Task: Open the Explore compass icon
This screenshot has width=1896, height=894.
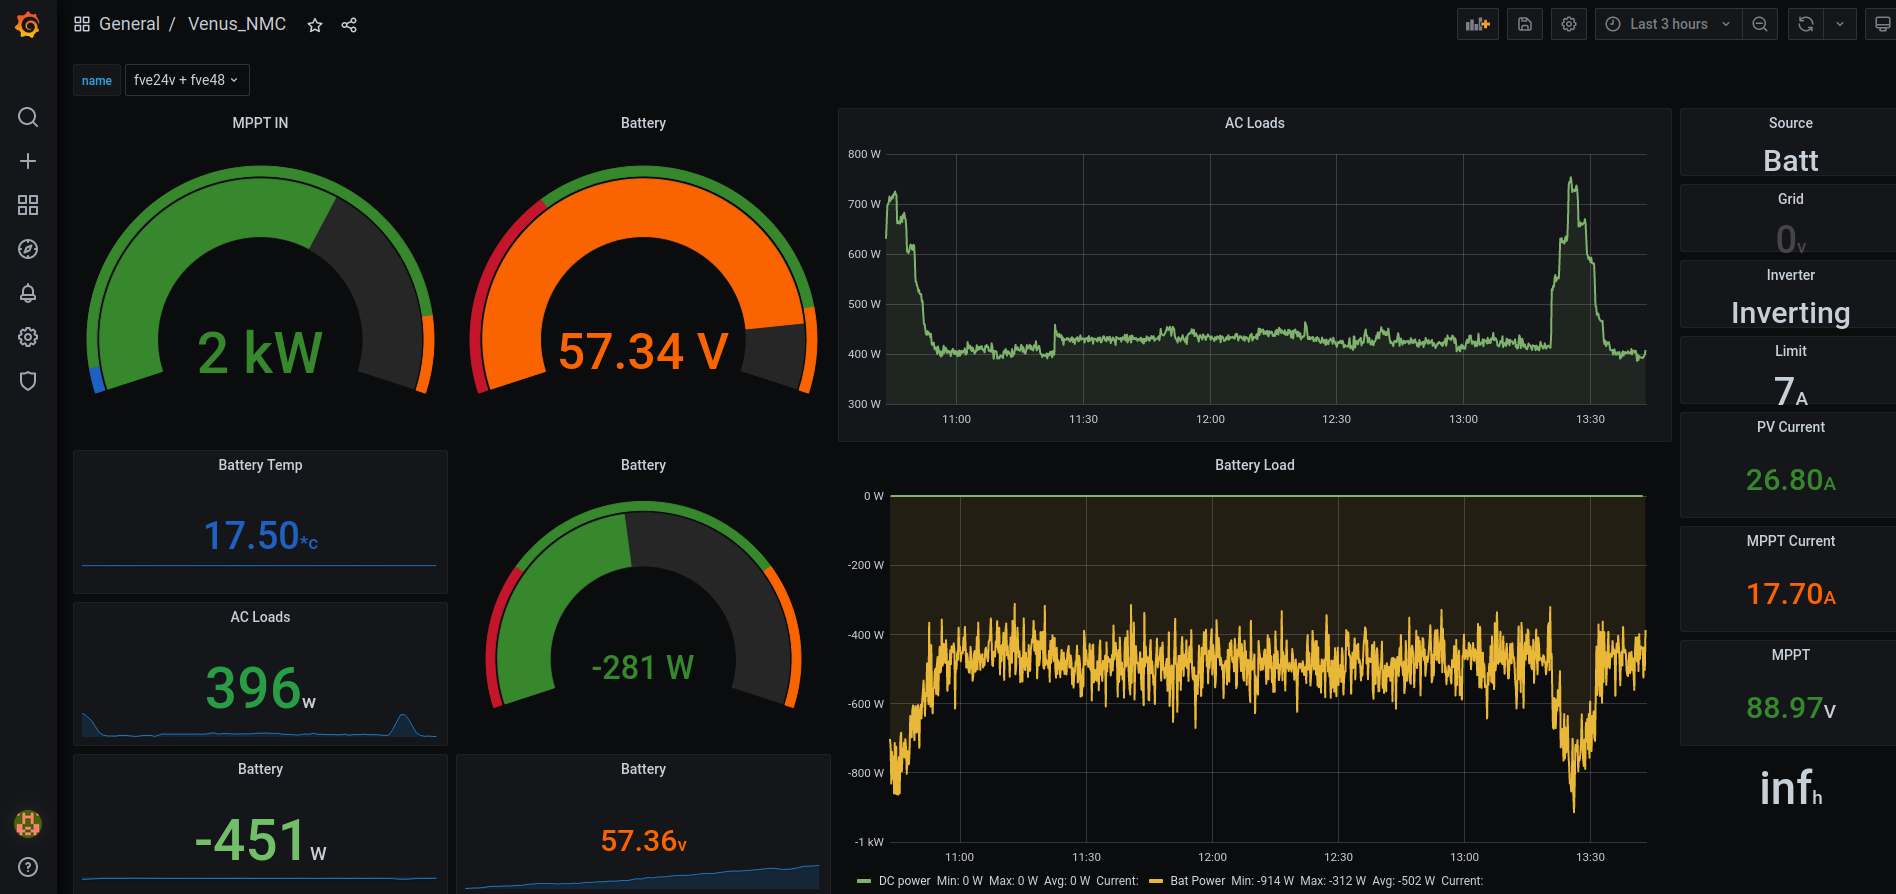Action: pyautogui.click(x=28, y=249)
